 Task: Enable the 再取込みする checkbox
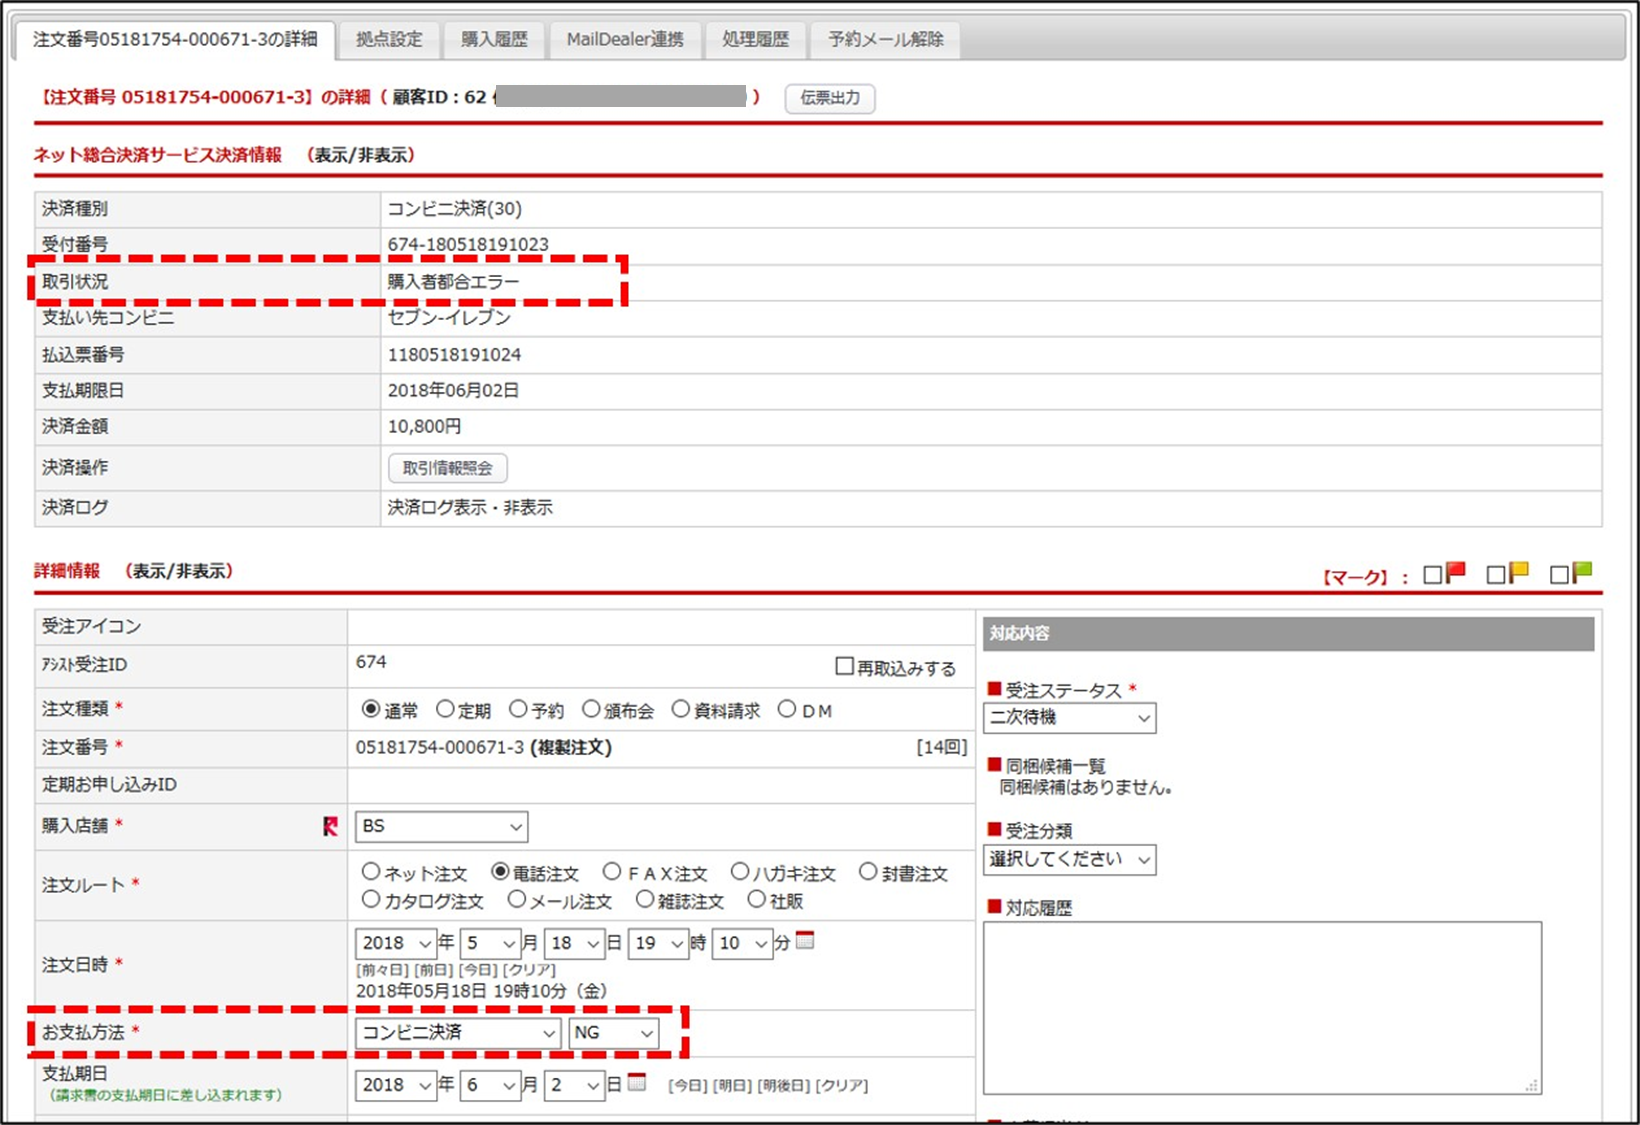click(844, 667)
